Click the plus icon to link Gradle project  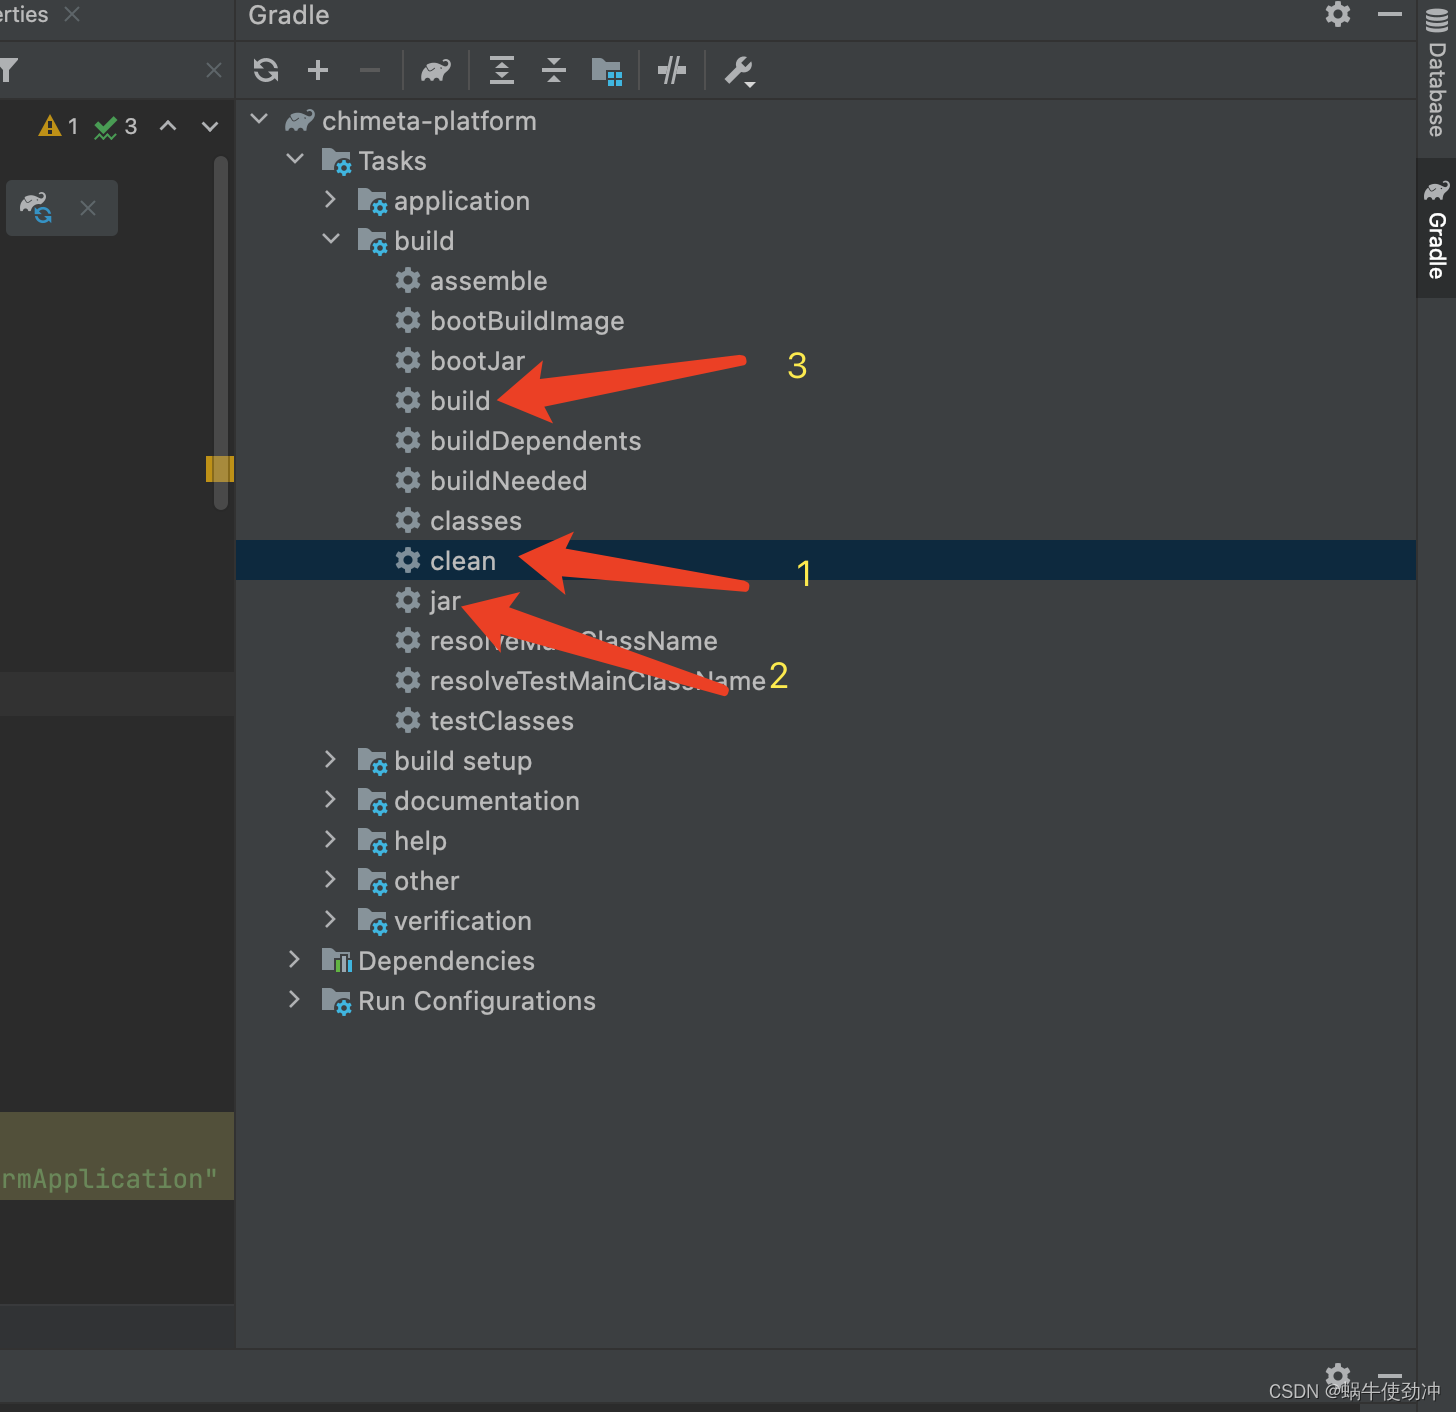click(x=318, y=70)
